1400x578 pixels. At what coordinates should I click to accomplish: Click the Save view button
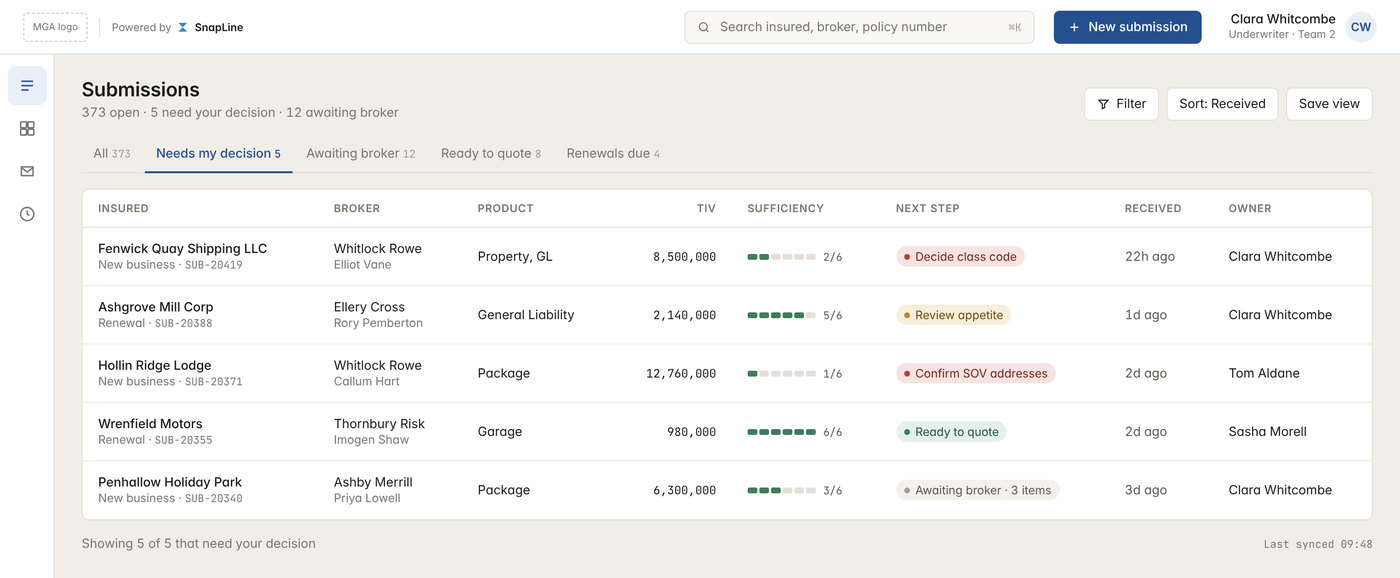pos(1329,104)
